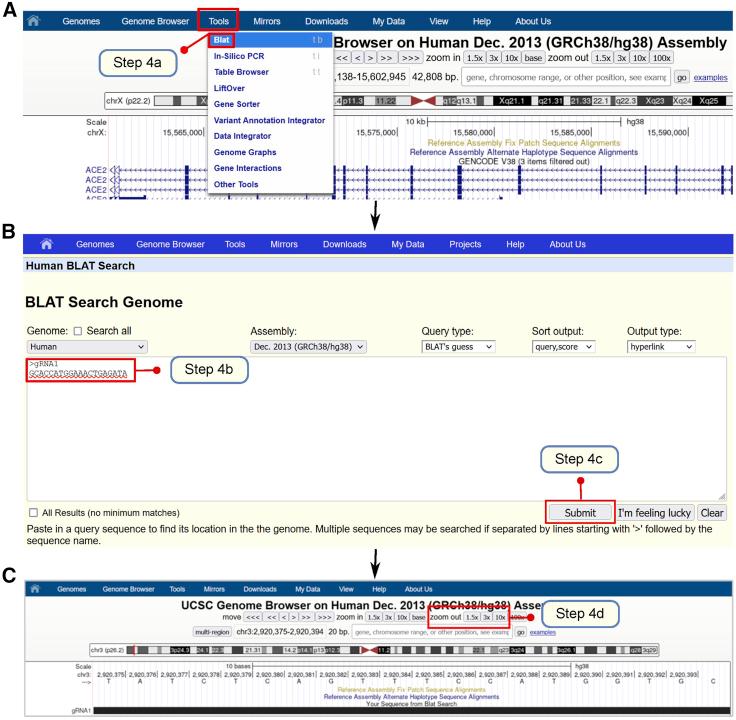Open the Genome dropdown showing Human

pyautogui.click(x=87, y=347)
